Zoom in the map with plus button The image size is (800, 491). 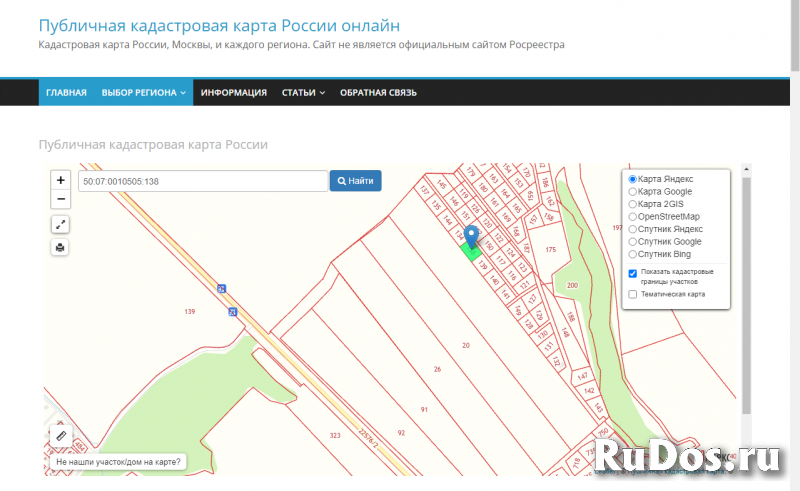[61, 180]
